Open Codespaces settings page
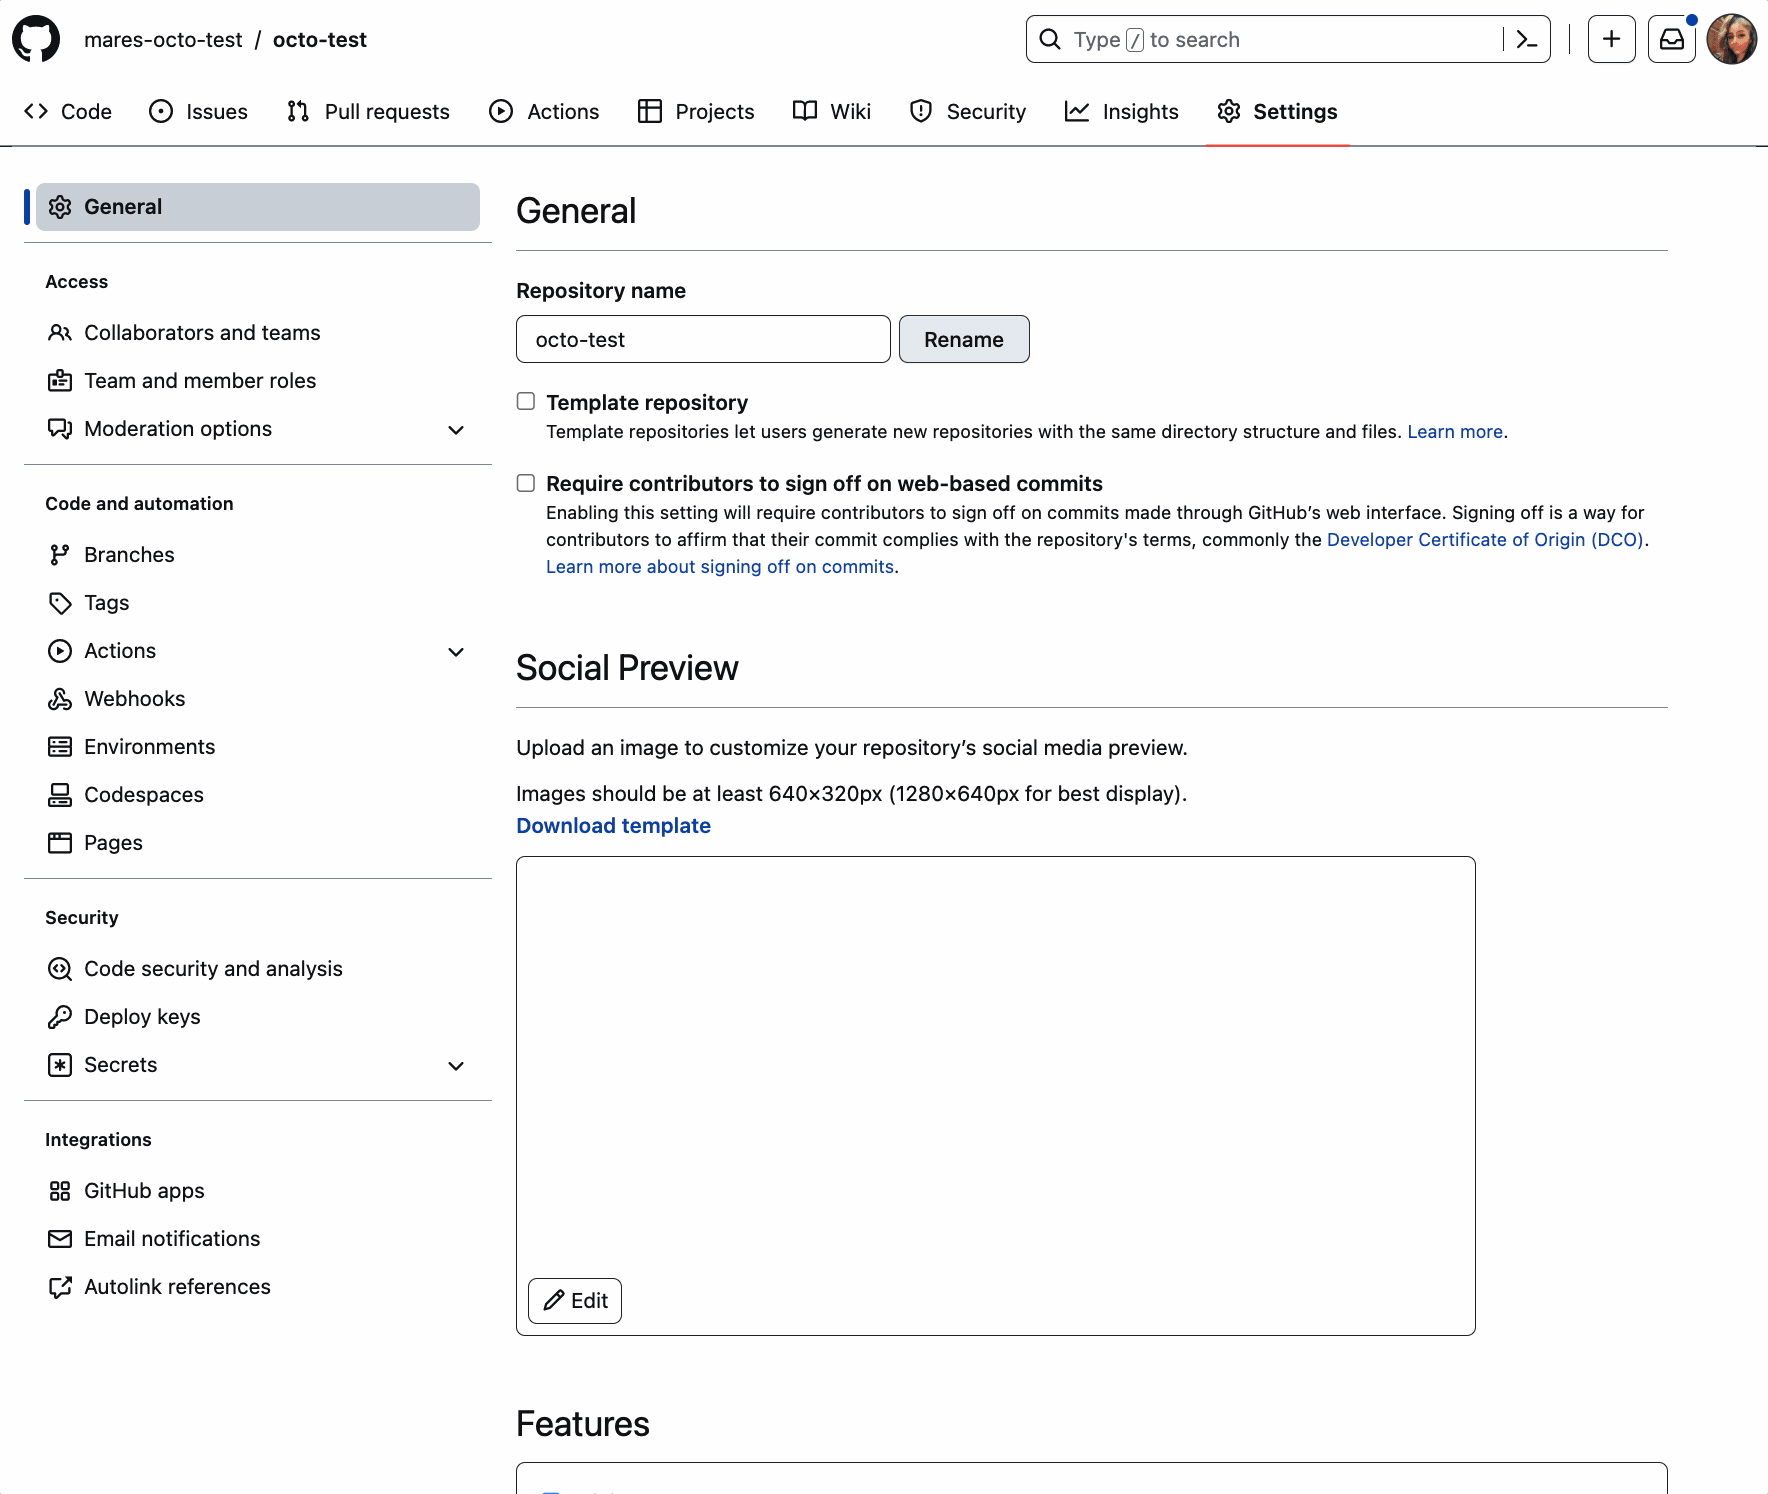The image size is (1768, 1494). pos(143,795)
